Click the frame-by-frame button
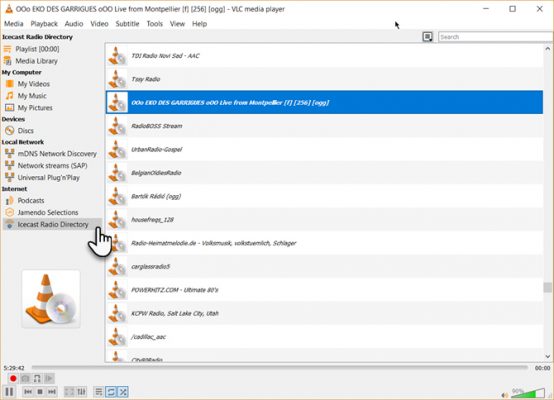Viewport: 554px width, 400px height. pos(49,378)
